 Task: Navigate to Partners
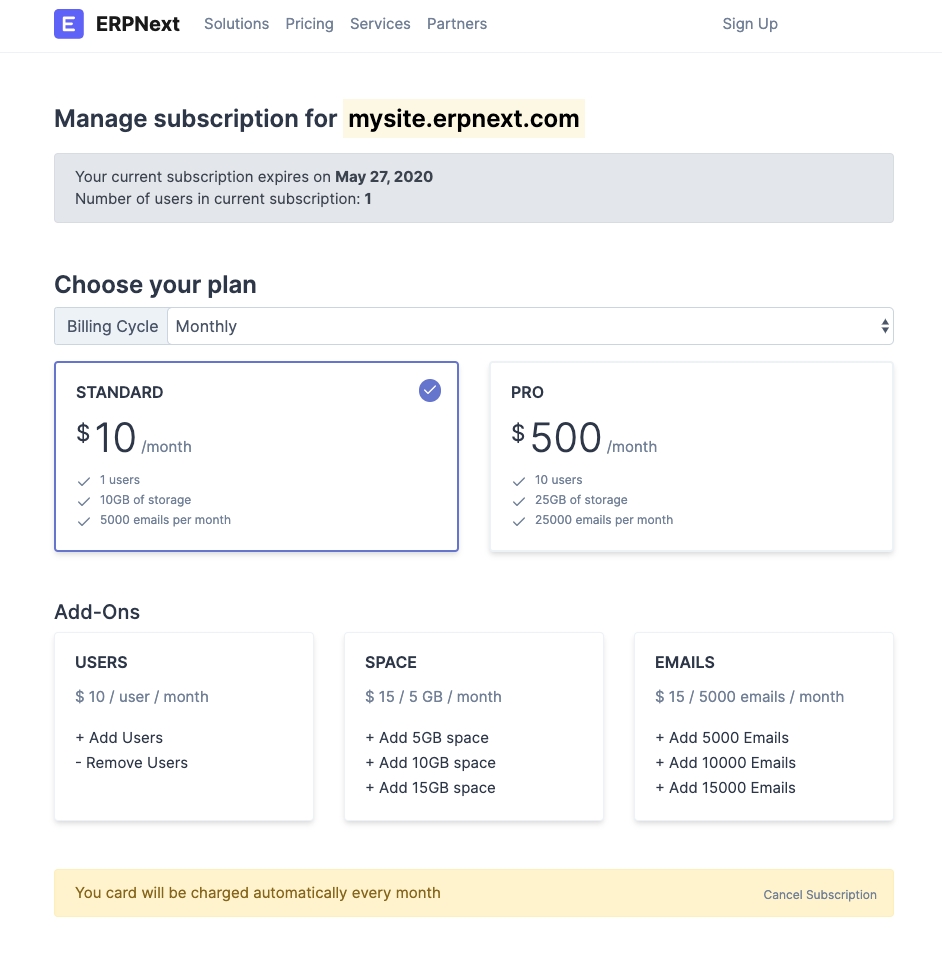tap(457, 24)
